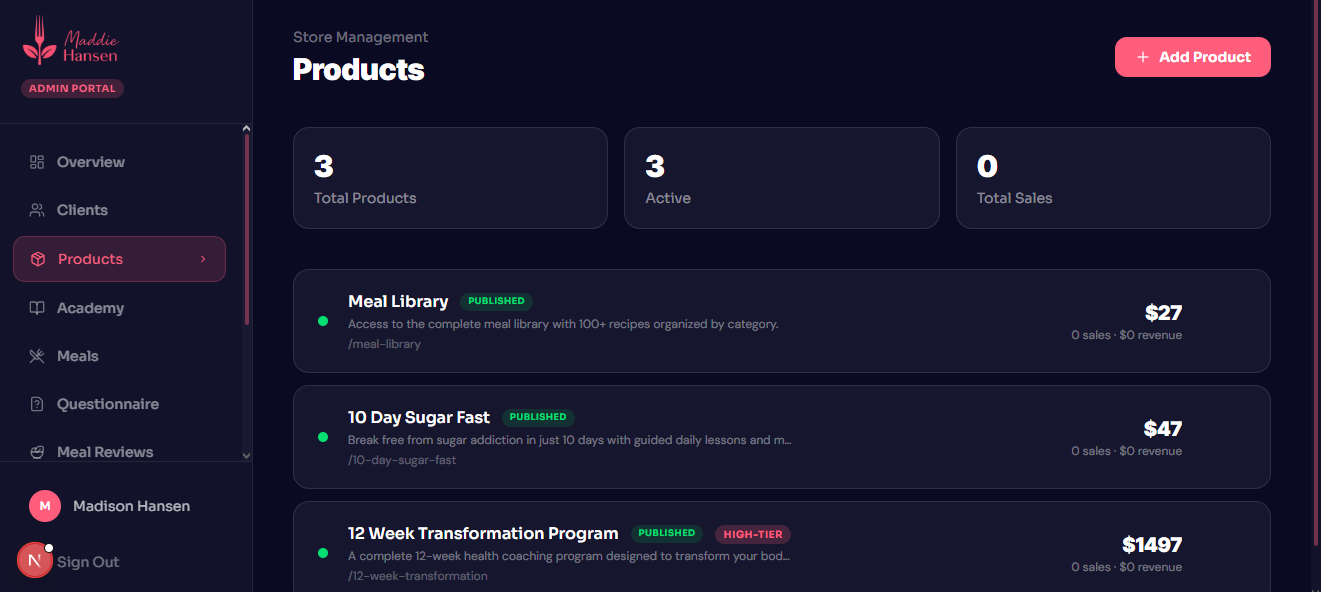1321x592 pixels.
Task: Toggle 12 Week Transformation Program's status dot
Action: tap(322, 553)
